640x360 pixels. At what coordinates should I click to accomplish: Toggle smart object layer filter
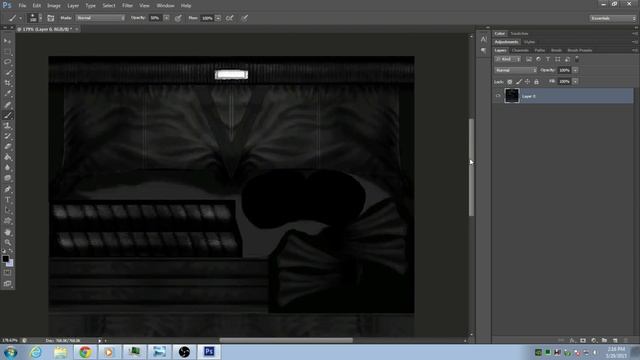(567, 59)
